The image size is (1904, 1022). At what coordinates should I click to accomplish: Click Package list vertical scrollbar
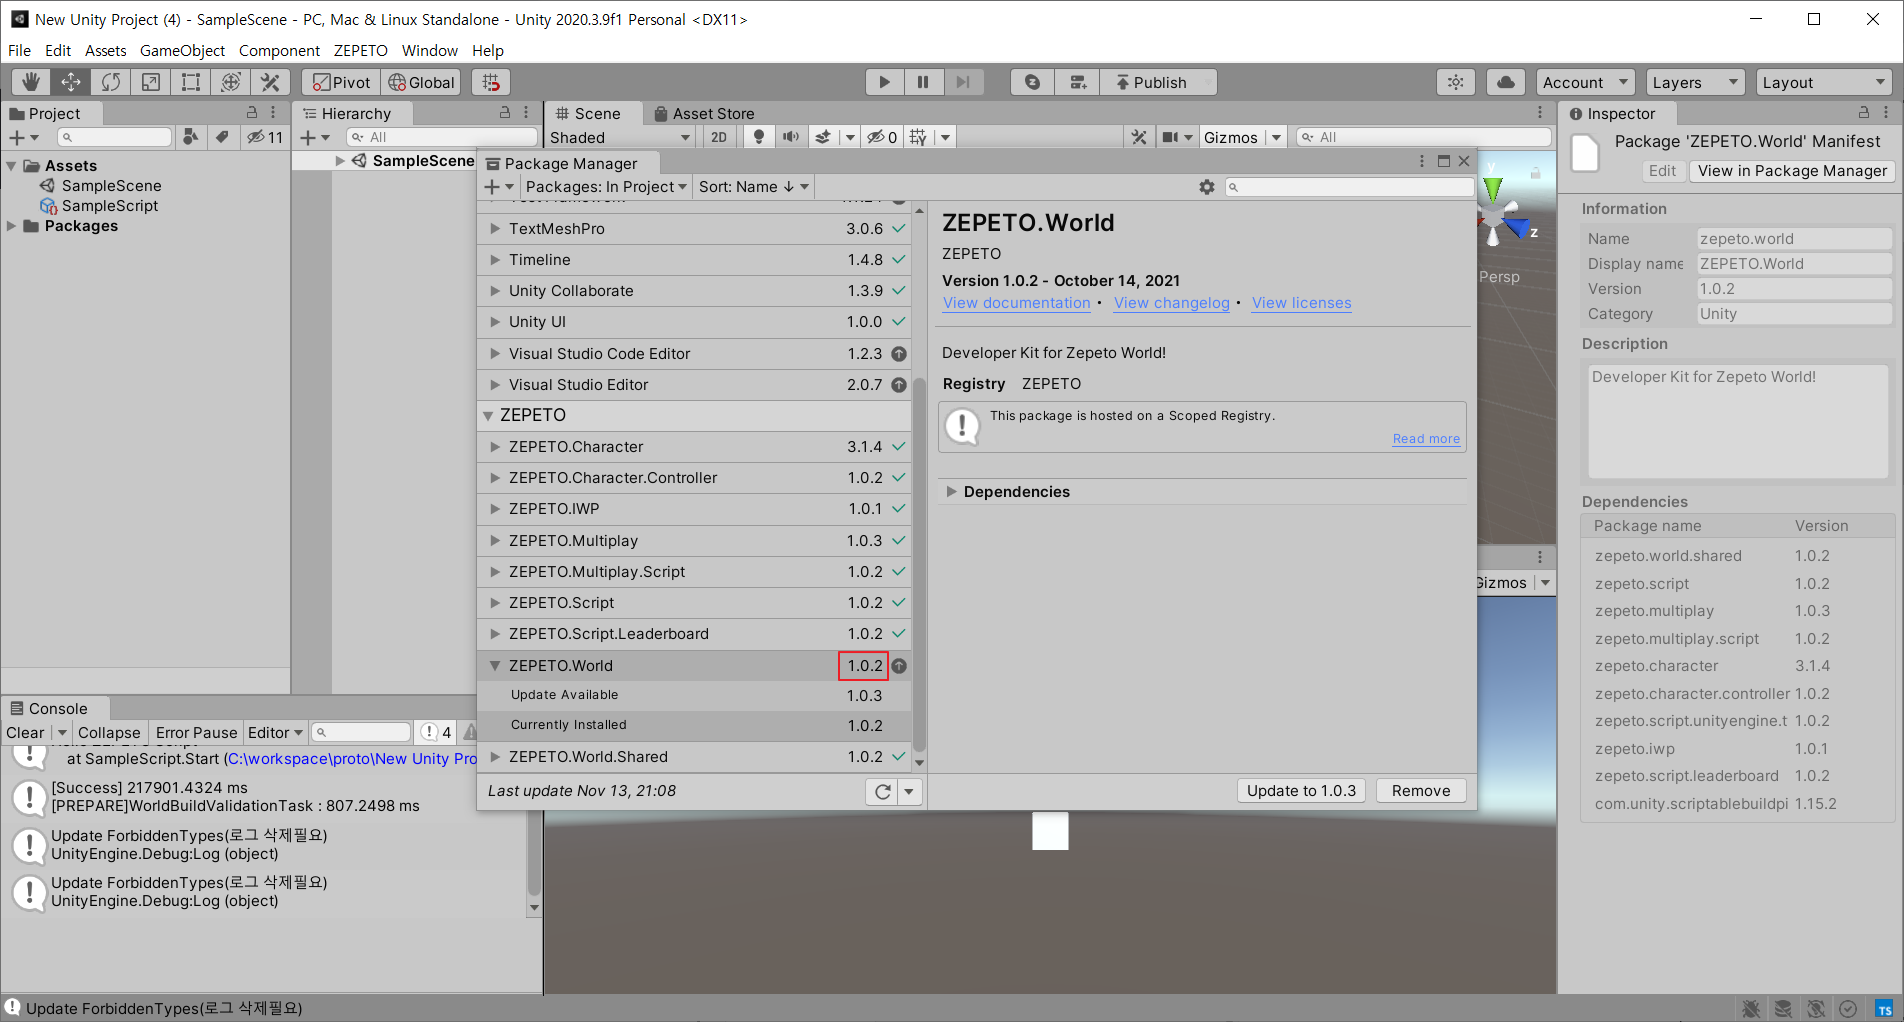click(919, 565)
